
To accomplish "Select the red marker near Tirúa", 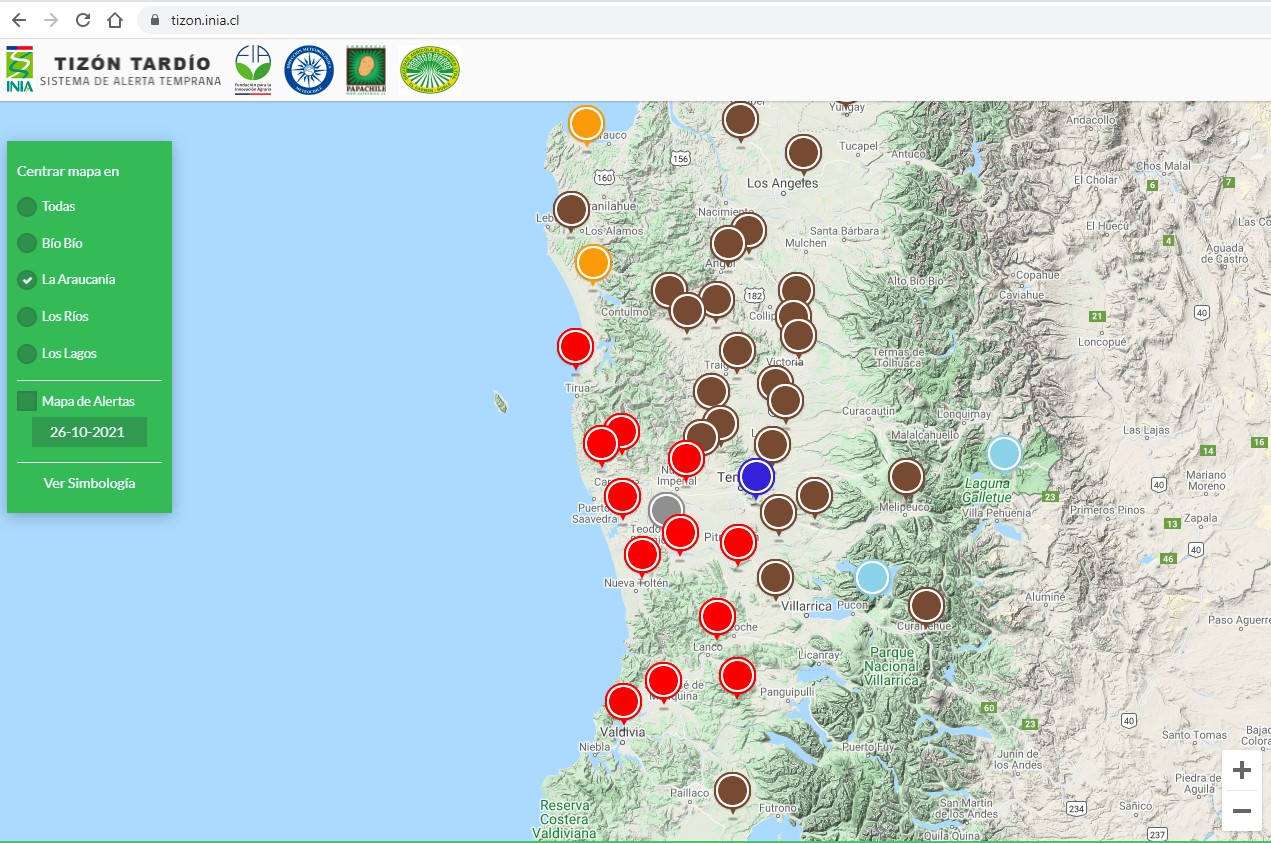I will pos(575,347).
